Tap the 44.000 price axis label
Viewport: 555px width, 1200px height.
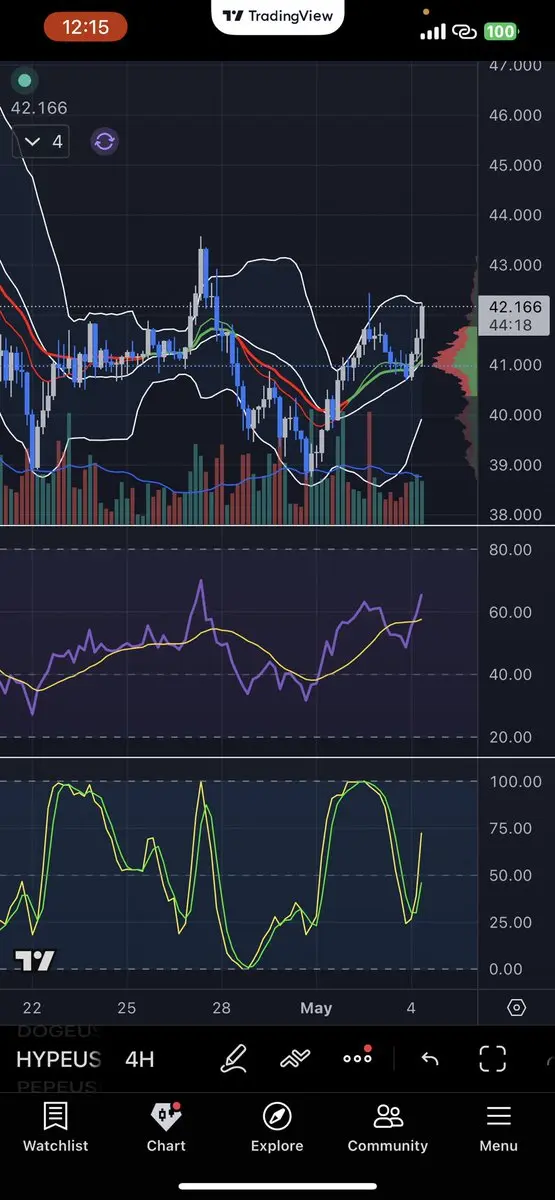click(516, 215)
